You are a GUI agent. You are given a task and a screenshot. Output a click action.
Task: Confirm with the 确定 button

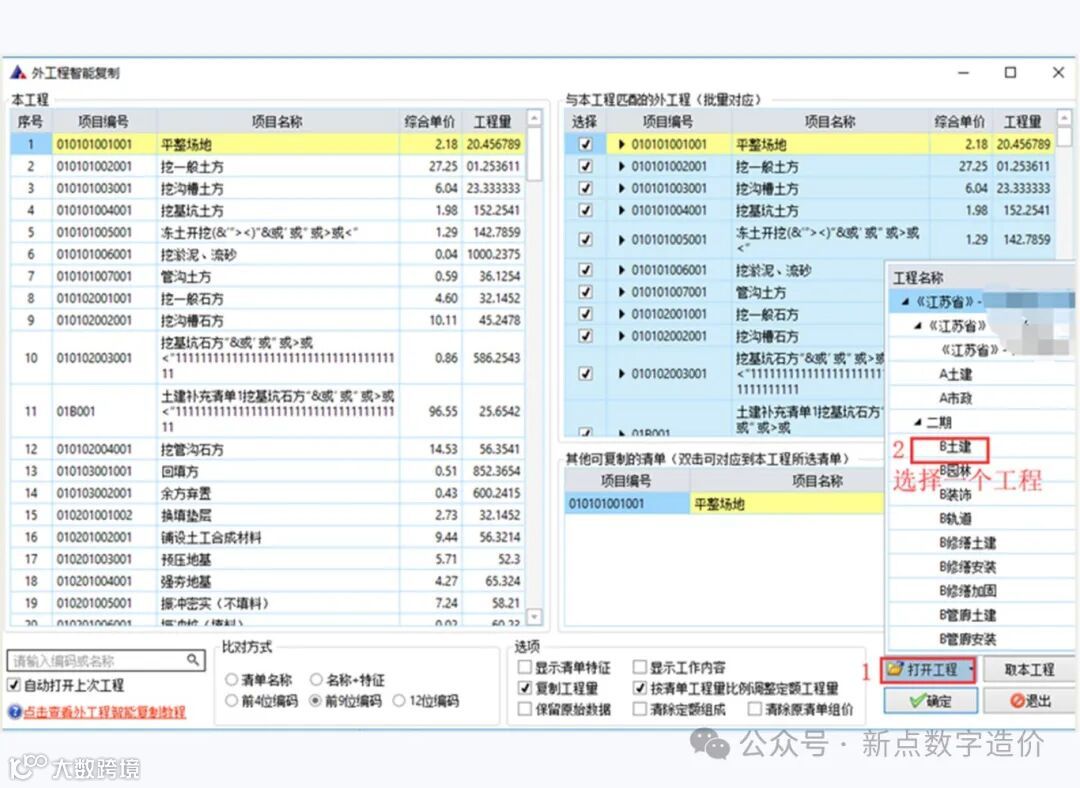[x=931, y=701]
